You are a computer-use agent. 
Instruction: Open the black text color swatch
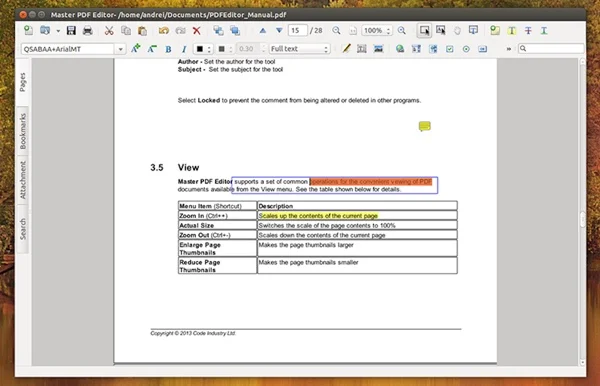click(x=203, y=49)
